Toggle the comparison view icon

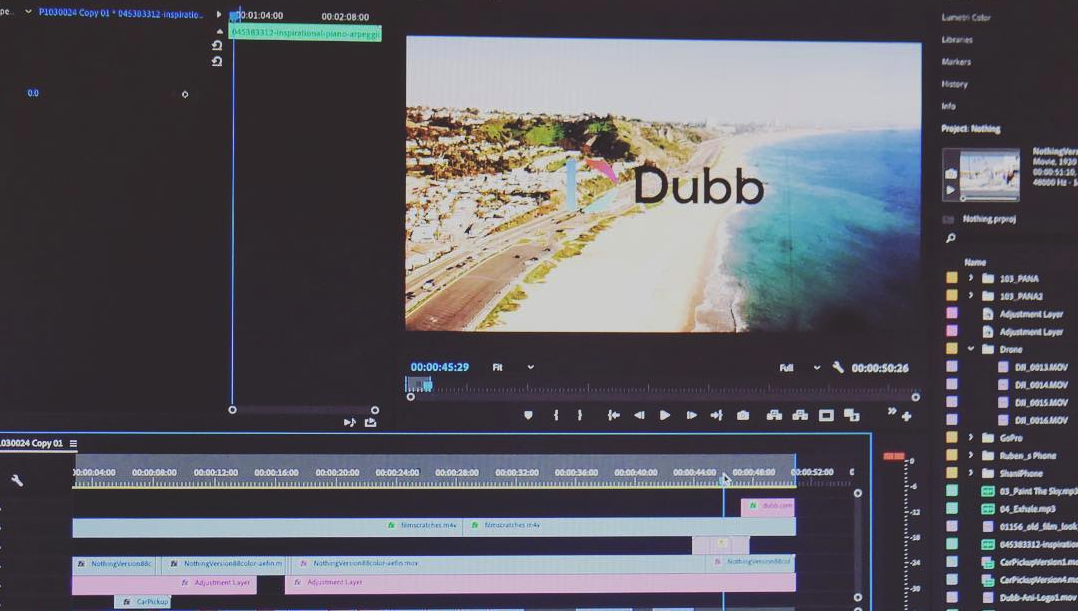852,415
